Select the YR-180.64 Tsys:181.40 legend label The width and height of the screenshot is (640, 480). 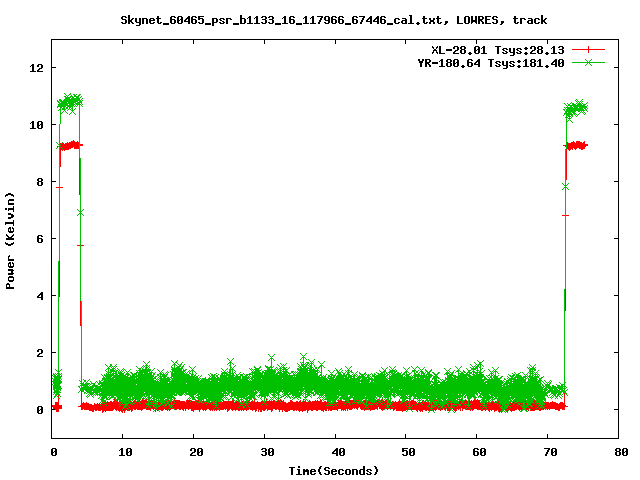(x=491, y=63)
